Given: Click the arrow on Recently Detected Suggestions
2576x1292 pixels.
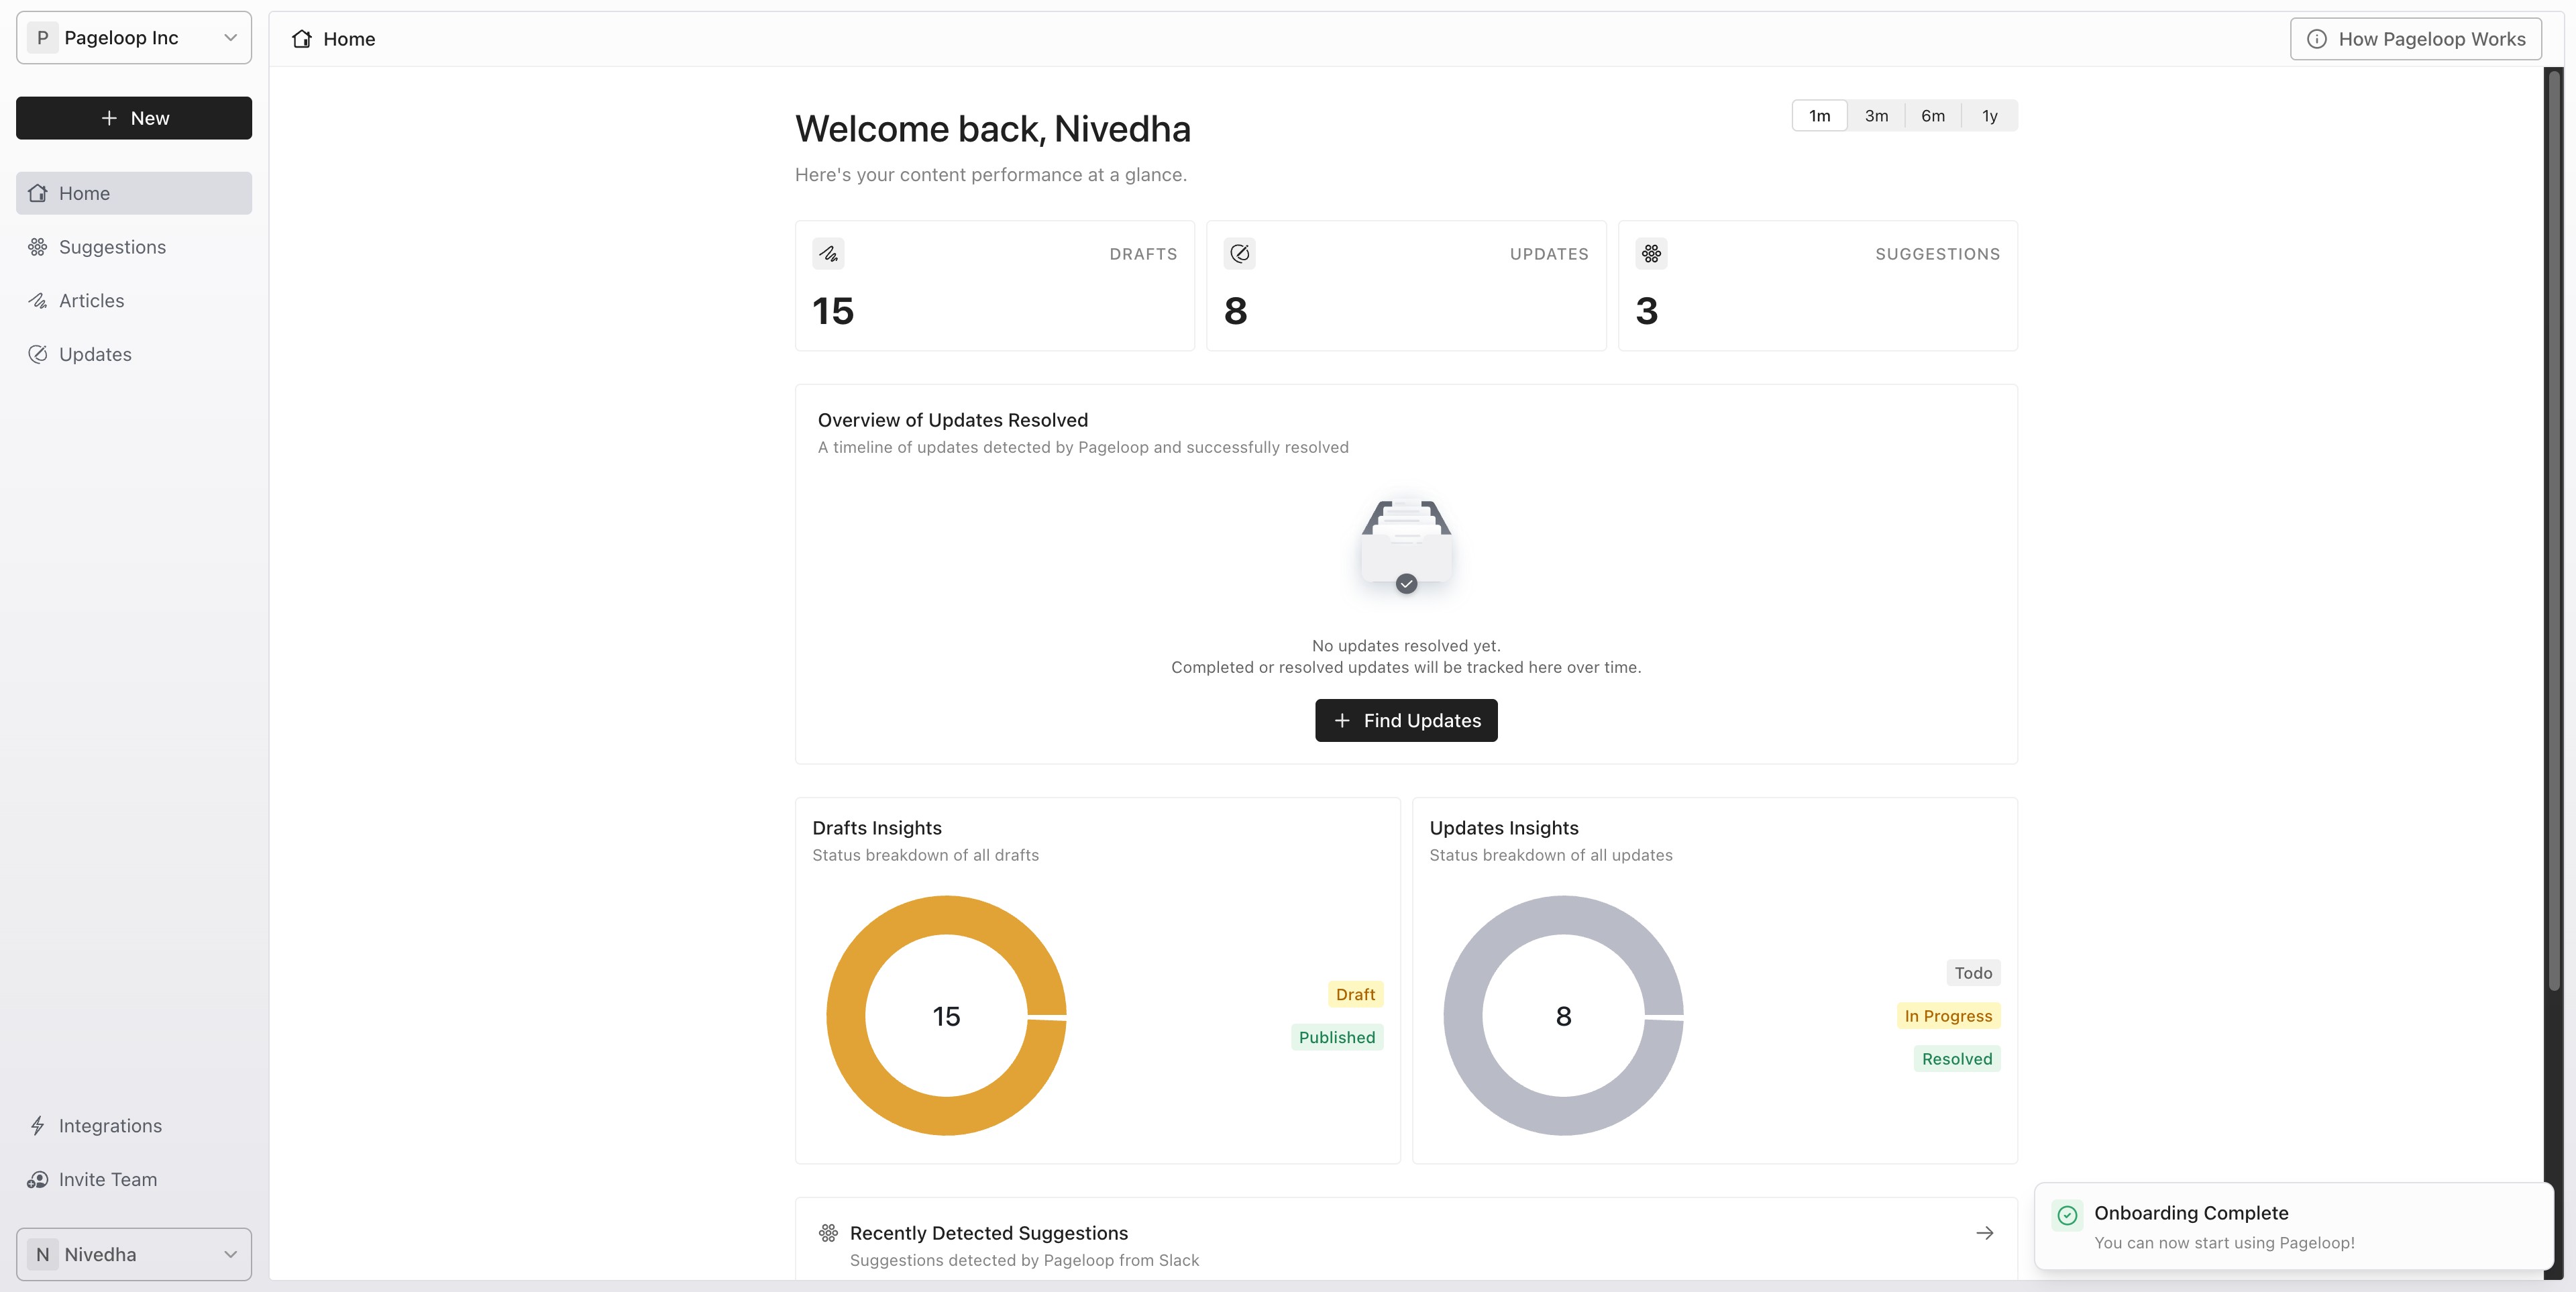Looking at the screenshot, I should pos(1985,1234).
